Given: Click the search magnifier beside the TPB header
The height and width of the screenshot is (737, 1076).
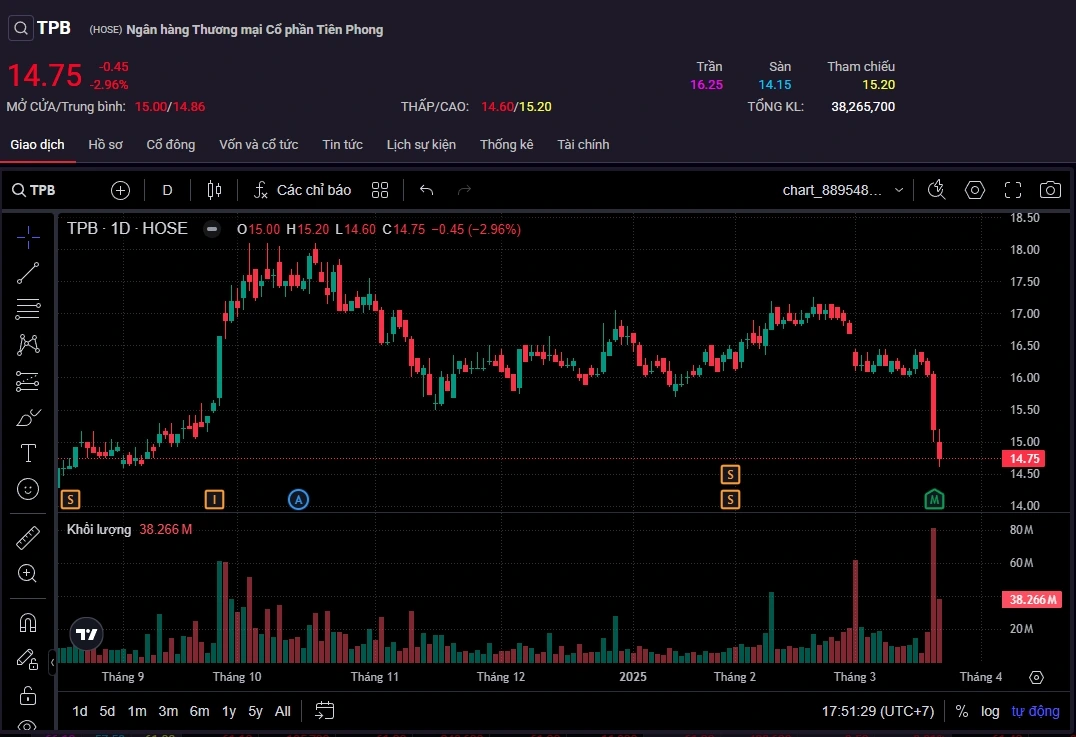Looking at the screenshot, I should coord(21,28).
